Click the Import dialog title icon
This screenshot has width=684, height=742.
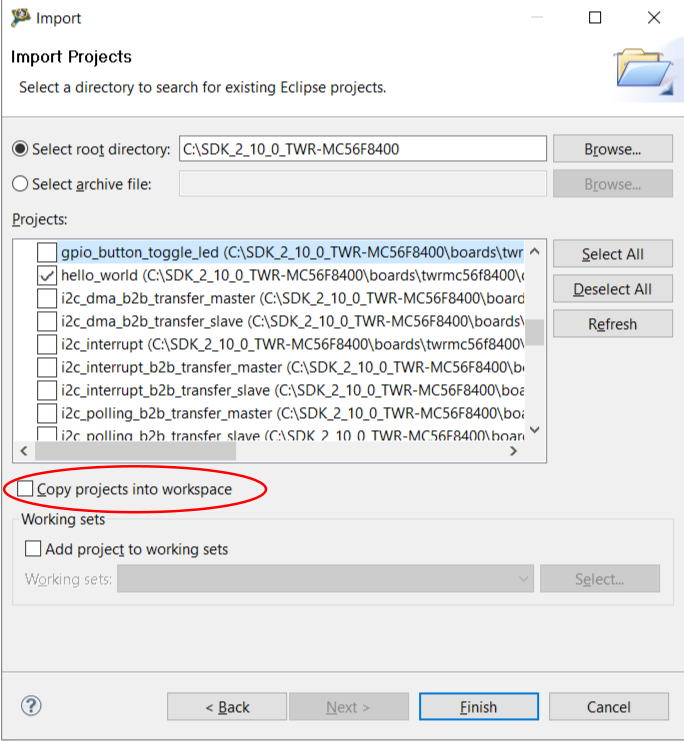pyautogui.click(x=21, y=18)
